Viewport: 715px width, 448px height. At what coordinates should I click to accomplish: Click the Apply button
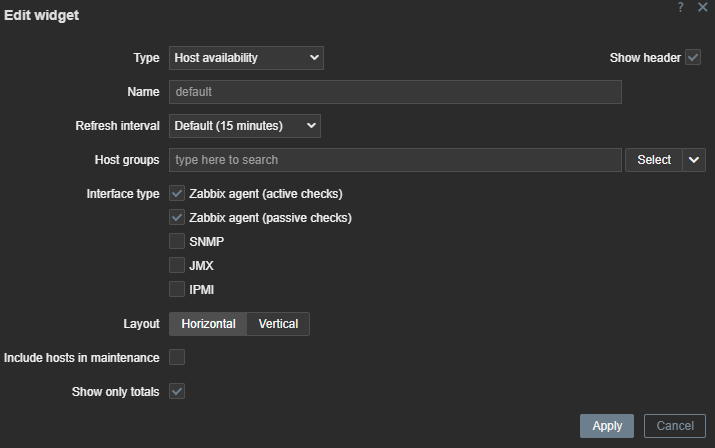[x=607, y=426]
